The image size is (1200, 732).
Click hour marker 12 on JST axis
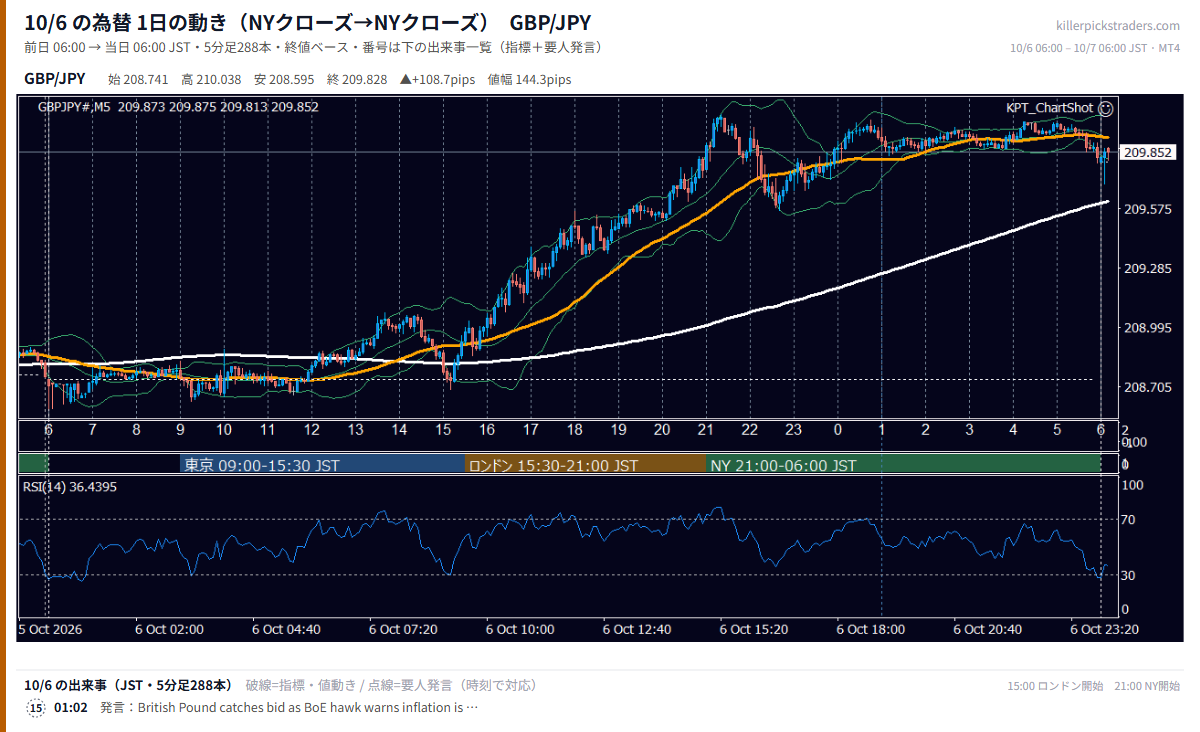(x=311, y=429)
